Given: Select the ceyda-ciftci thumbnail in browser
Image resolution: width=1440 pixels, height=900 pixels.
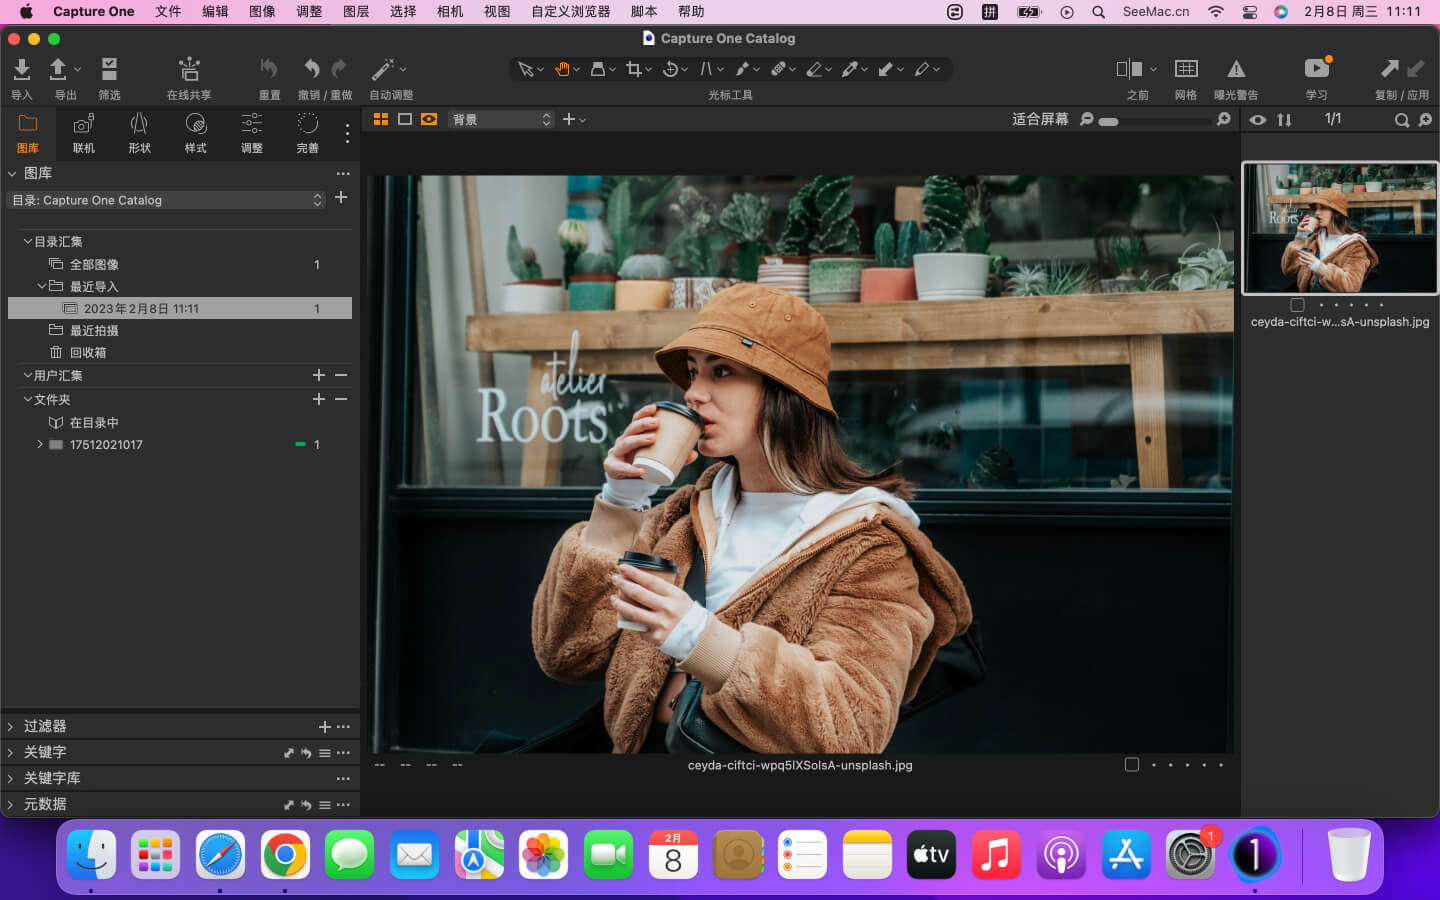Looking at the screenshot, I should click(1339, 228).
